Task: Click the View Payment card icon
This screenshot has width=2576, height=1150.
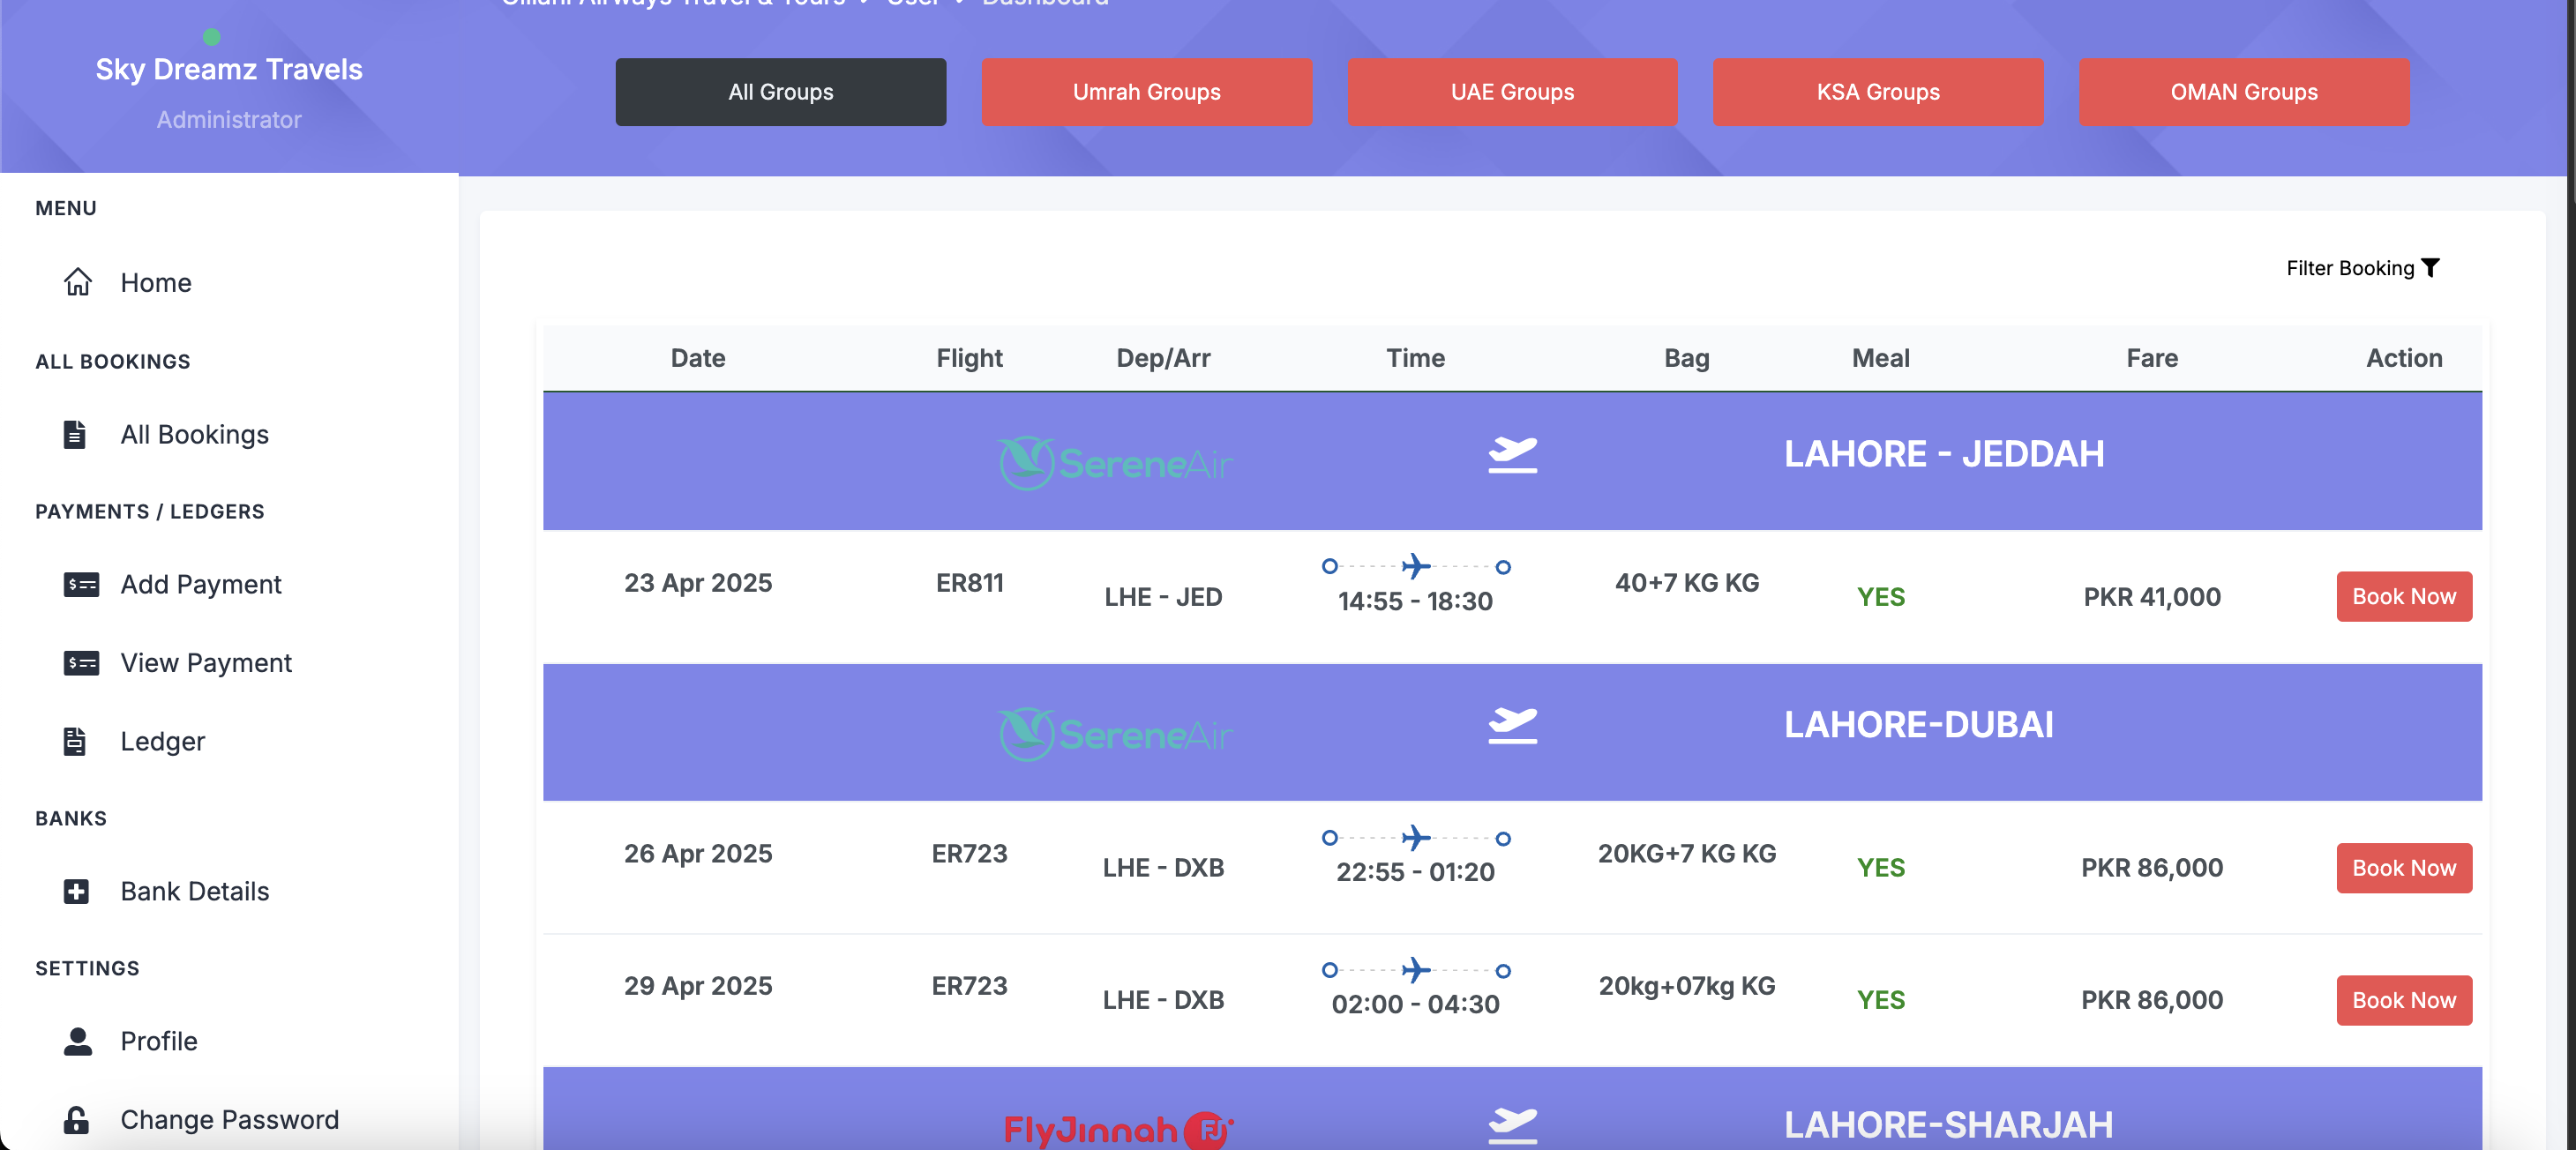Action: click(81, 663)
